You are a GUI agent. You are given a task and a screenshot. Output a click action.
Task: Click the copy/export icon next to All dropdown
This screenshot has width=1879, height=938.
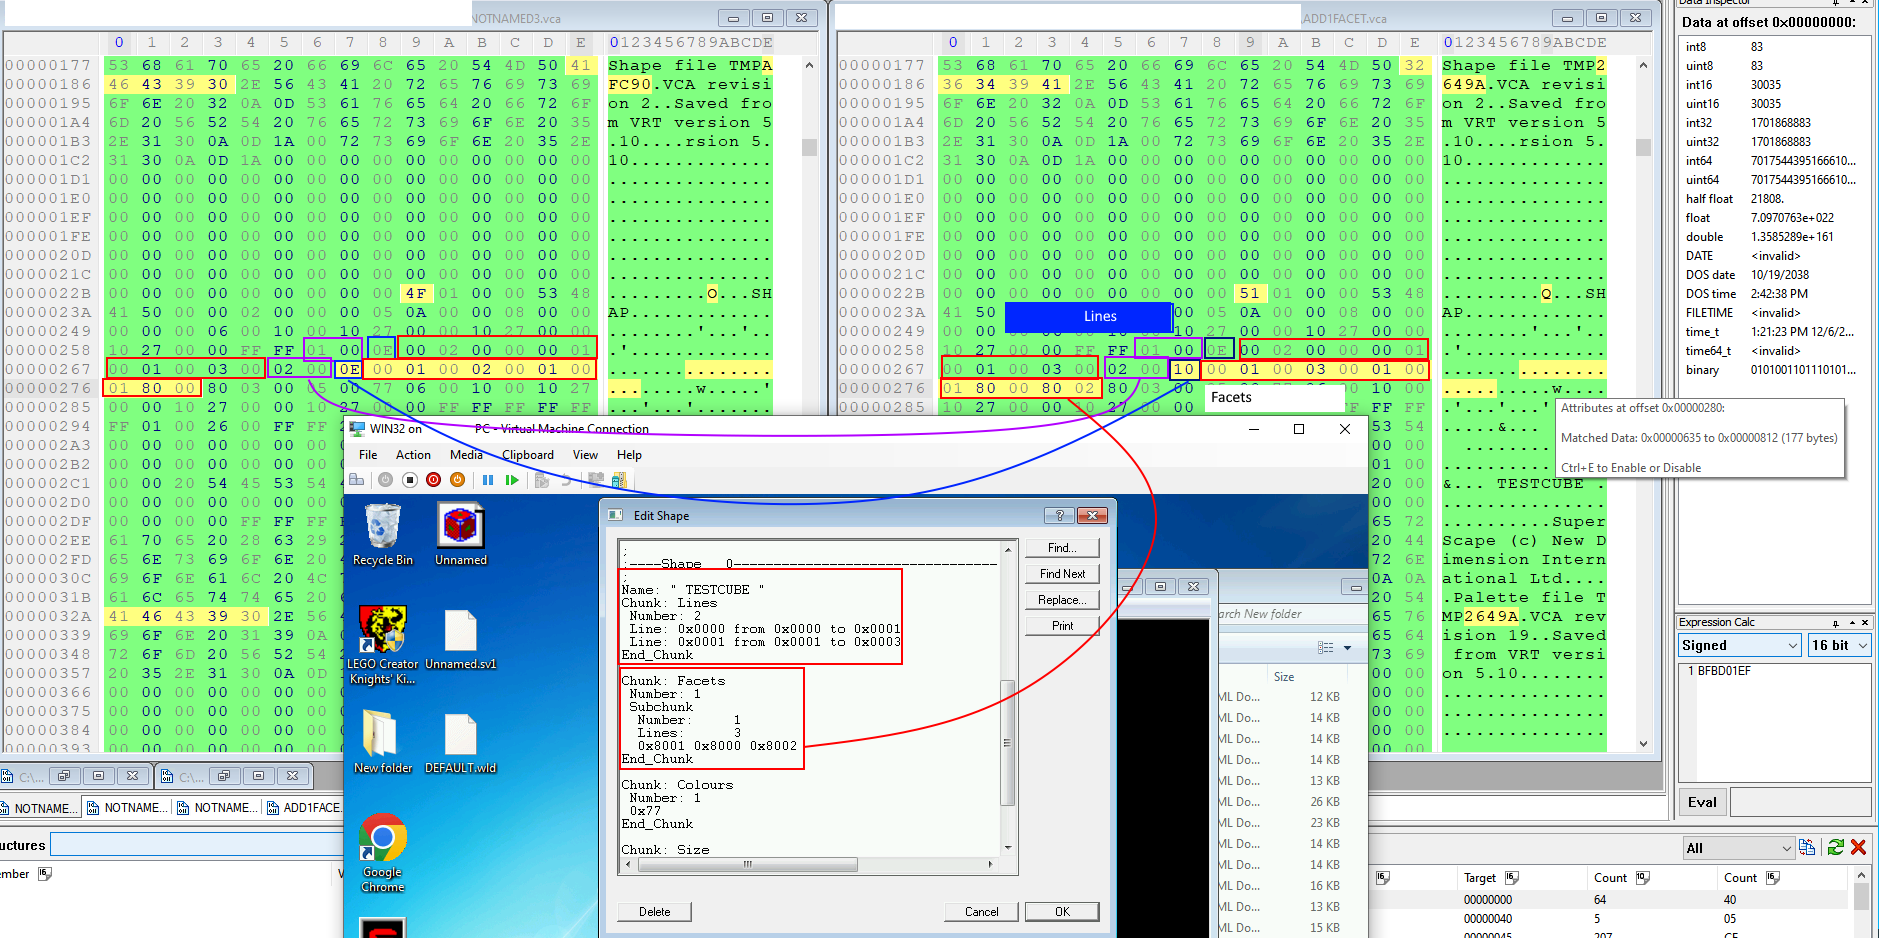pyautogui.click(x=1807, y=848)
